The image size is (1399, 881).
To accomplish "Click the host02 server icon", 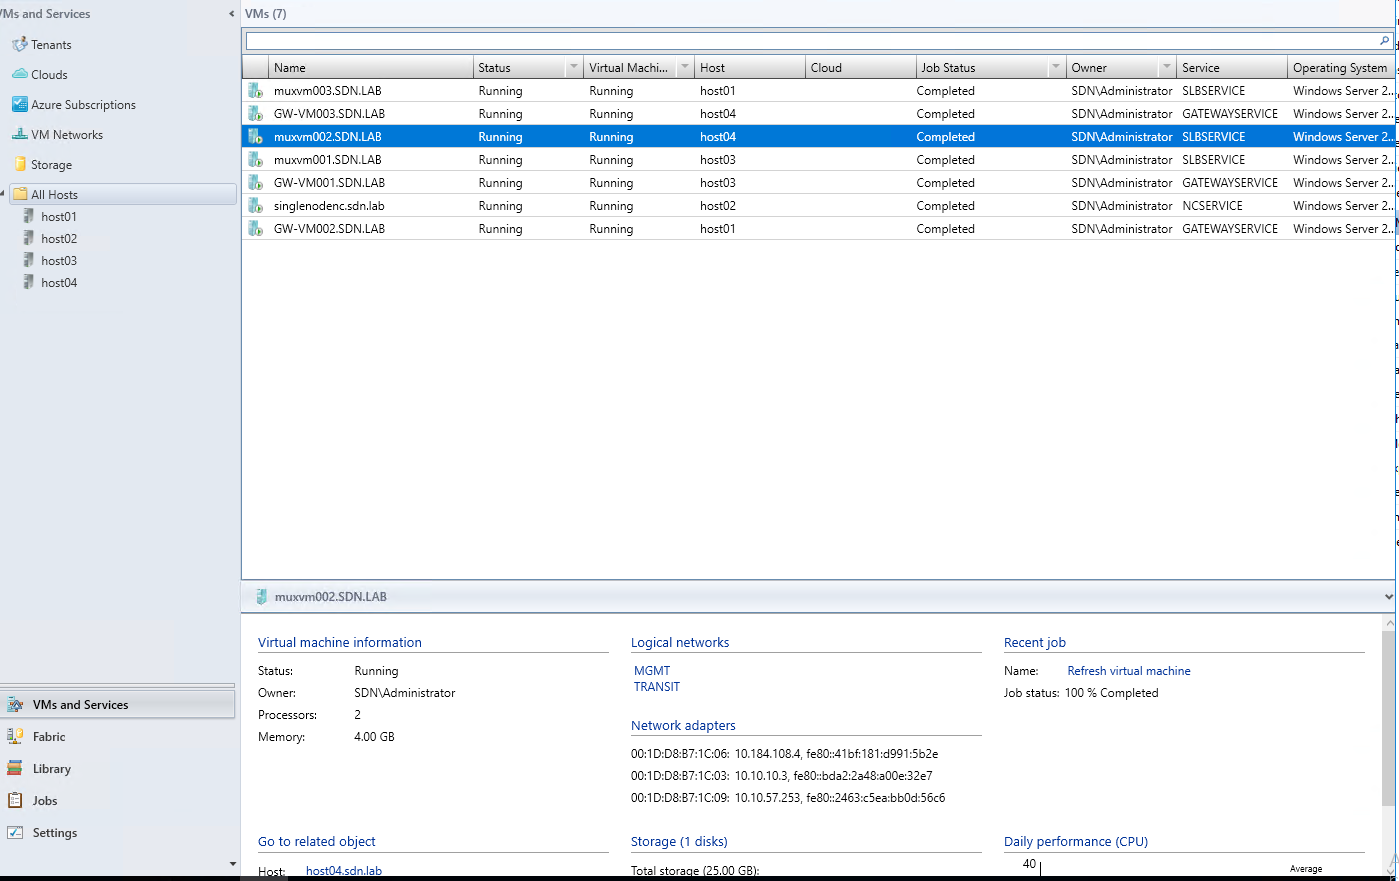I will click(x=29, y=238).
